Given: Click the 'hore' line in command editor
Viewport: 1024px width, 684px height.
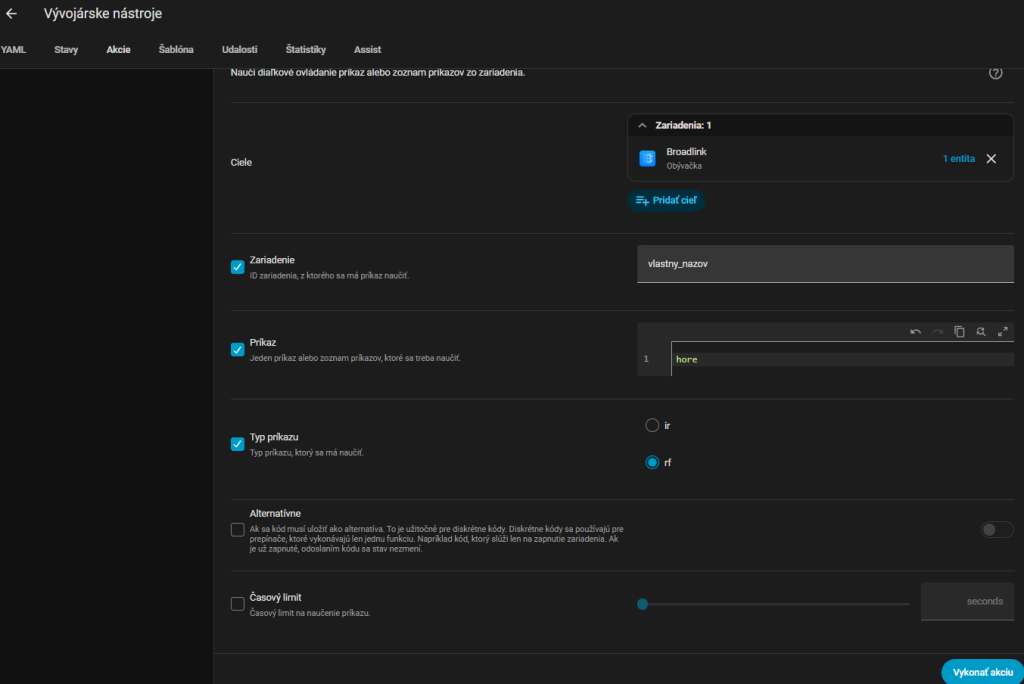Looking at the screenshot, I should point(842,359).
